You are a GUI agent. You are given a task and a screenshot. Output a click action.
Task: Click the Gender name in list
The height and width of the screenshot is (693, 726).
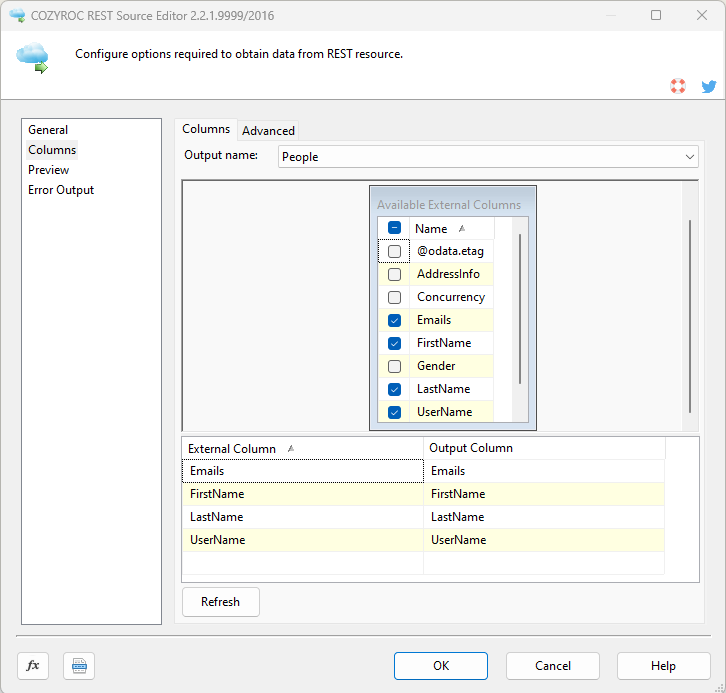tap(436, 366)
